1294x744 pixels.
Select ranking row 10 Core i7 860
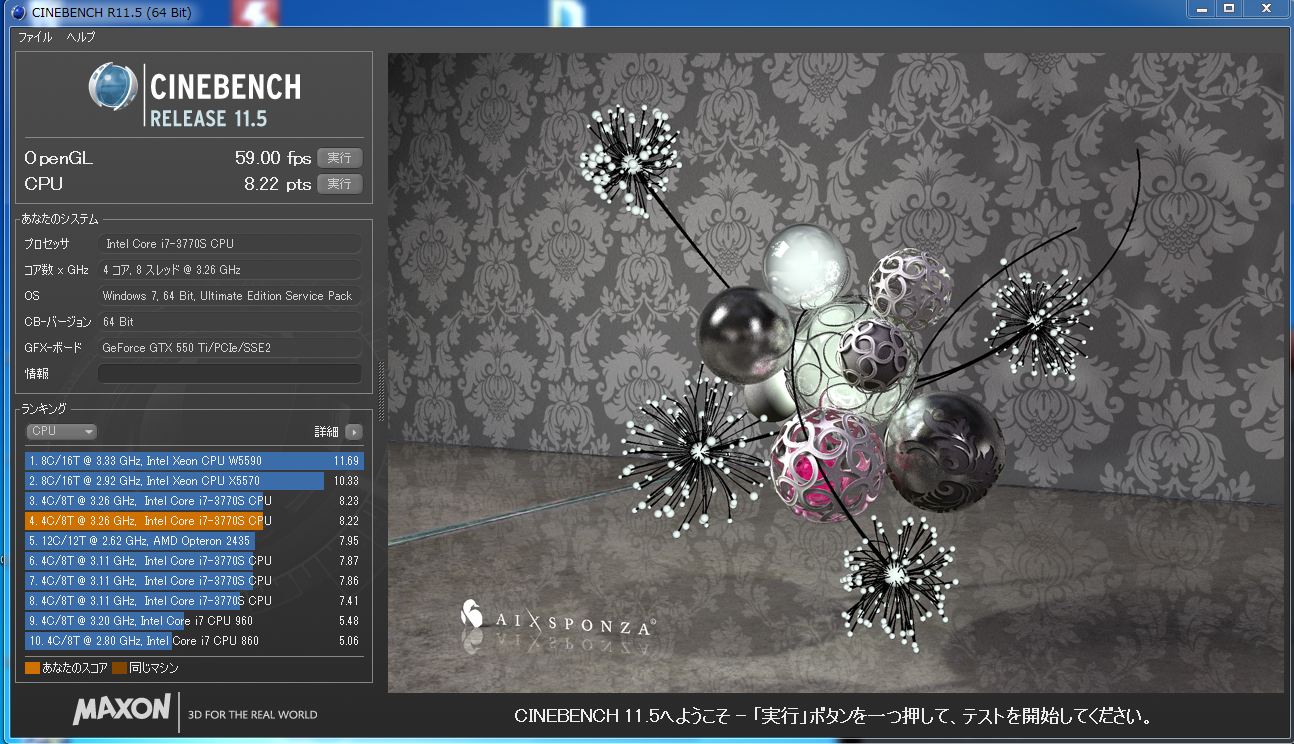pyautogui.click(x=194, y=641)
